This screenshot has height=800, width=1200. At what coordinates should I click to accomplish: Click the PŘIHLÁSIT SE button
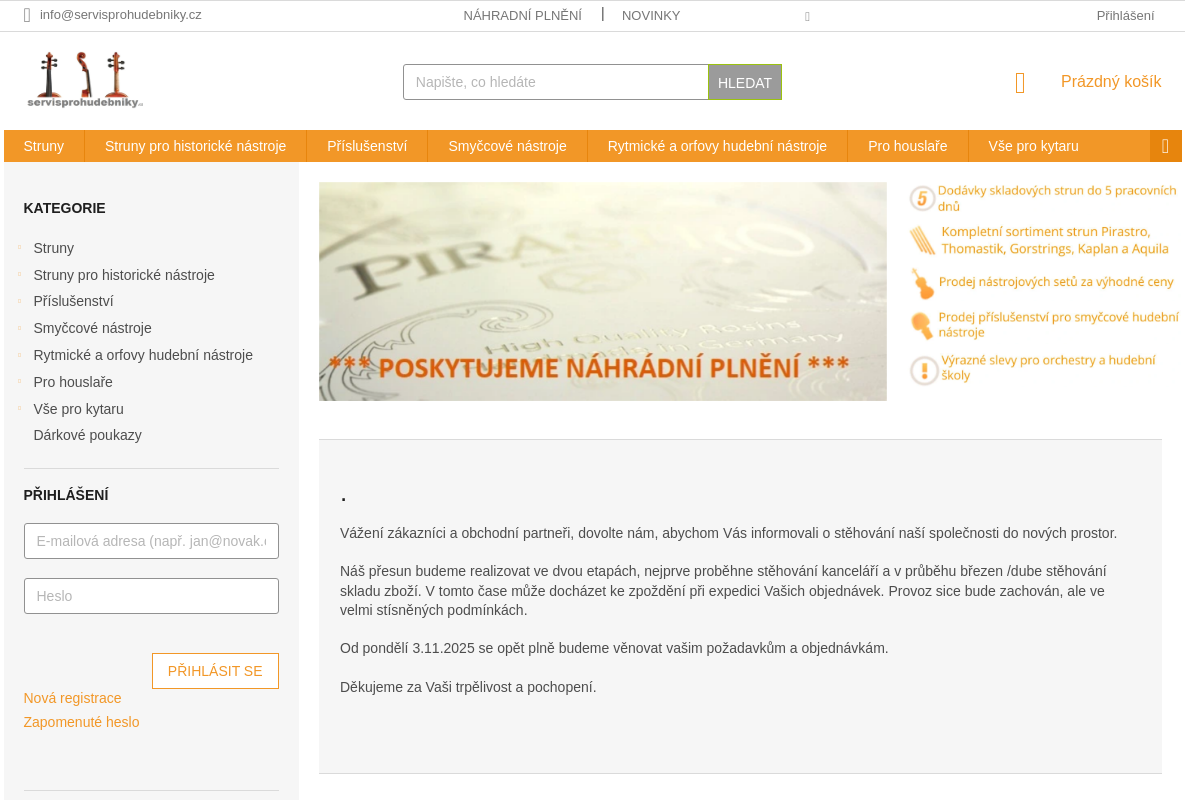pos(215,671)
